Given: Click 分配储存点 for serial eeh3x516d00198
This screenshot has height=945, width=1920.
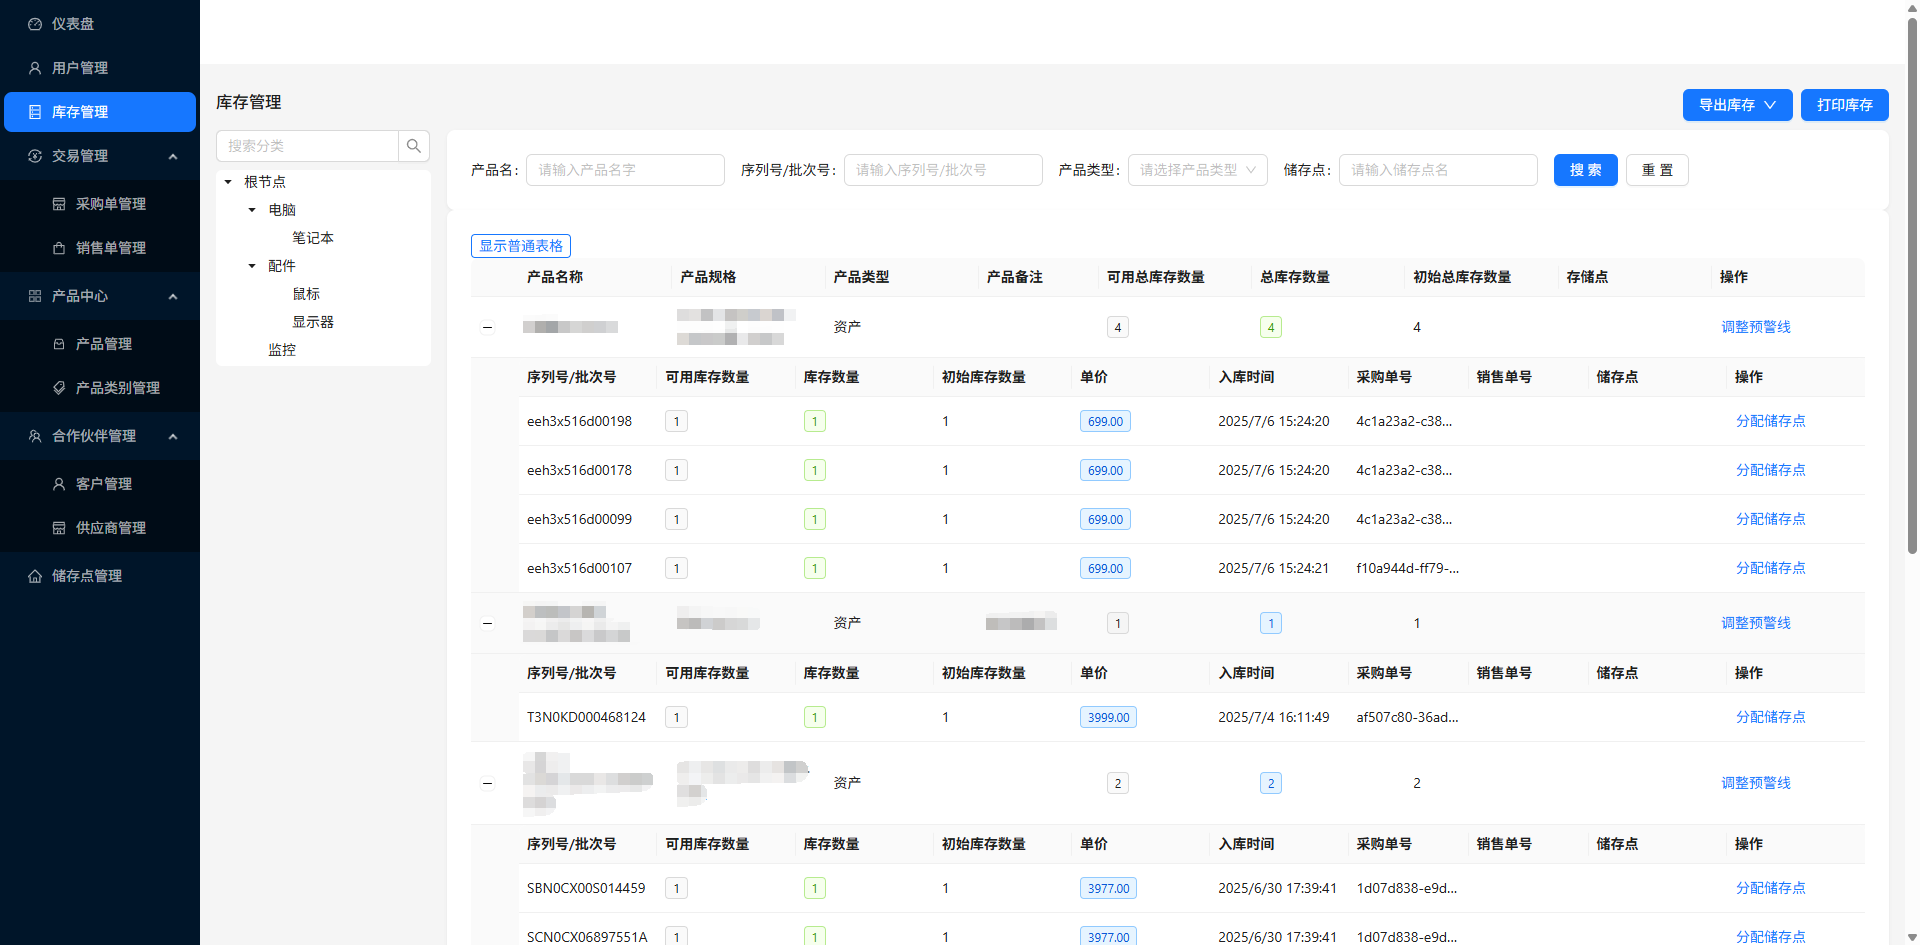Looking at the screenshot, I should (x=1770, y=421).
